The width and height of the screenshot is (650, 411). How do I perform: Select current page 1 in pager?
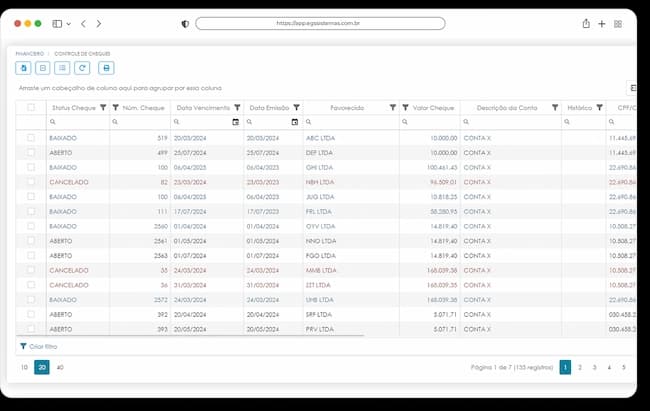point(565,367)
